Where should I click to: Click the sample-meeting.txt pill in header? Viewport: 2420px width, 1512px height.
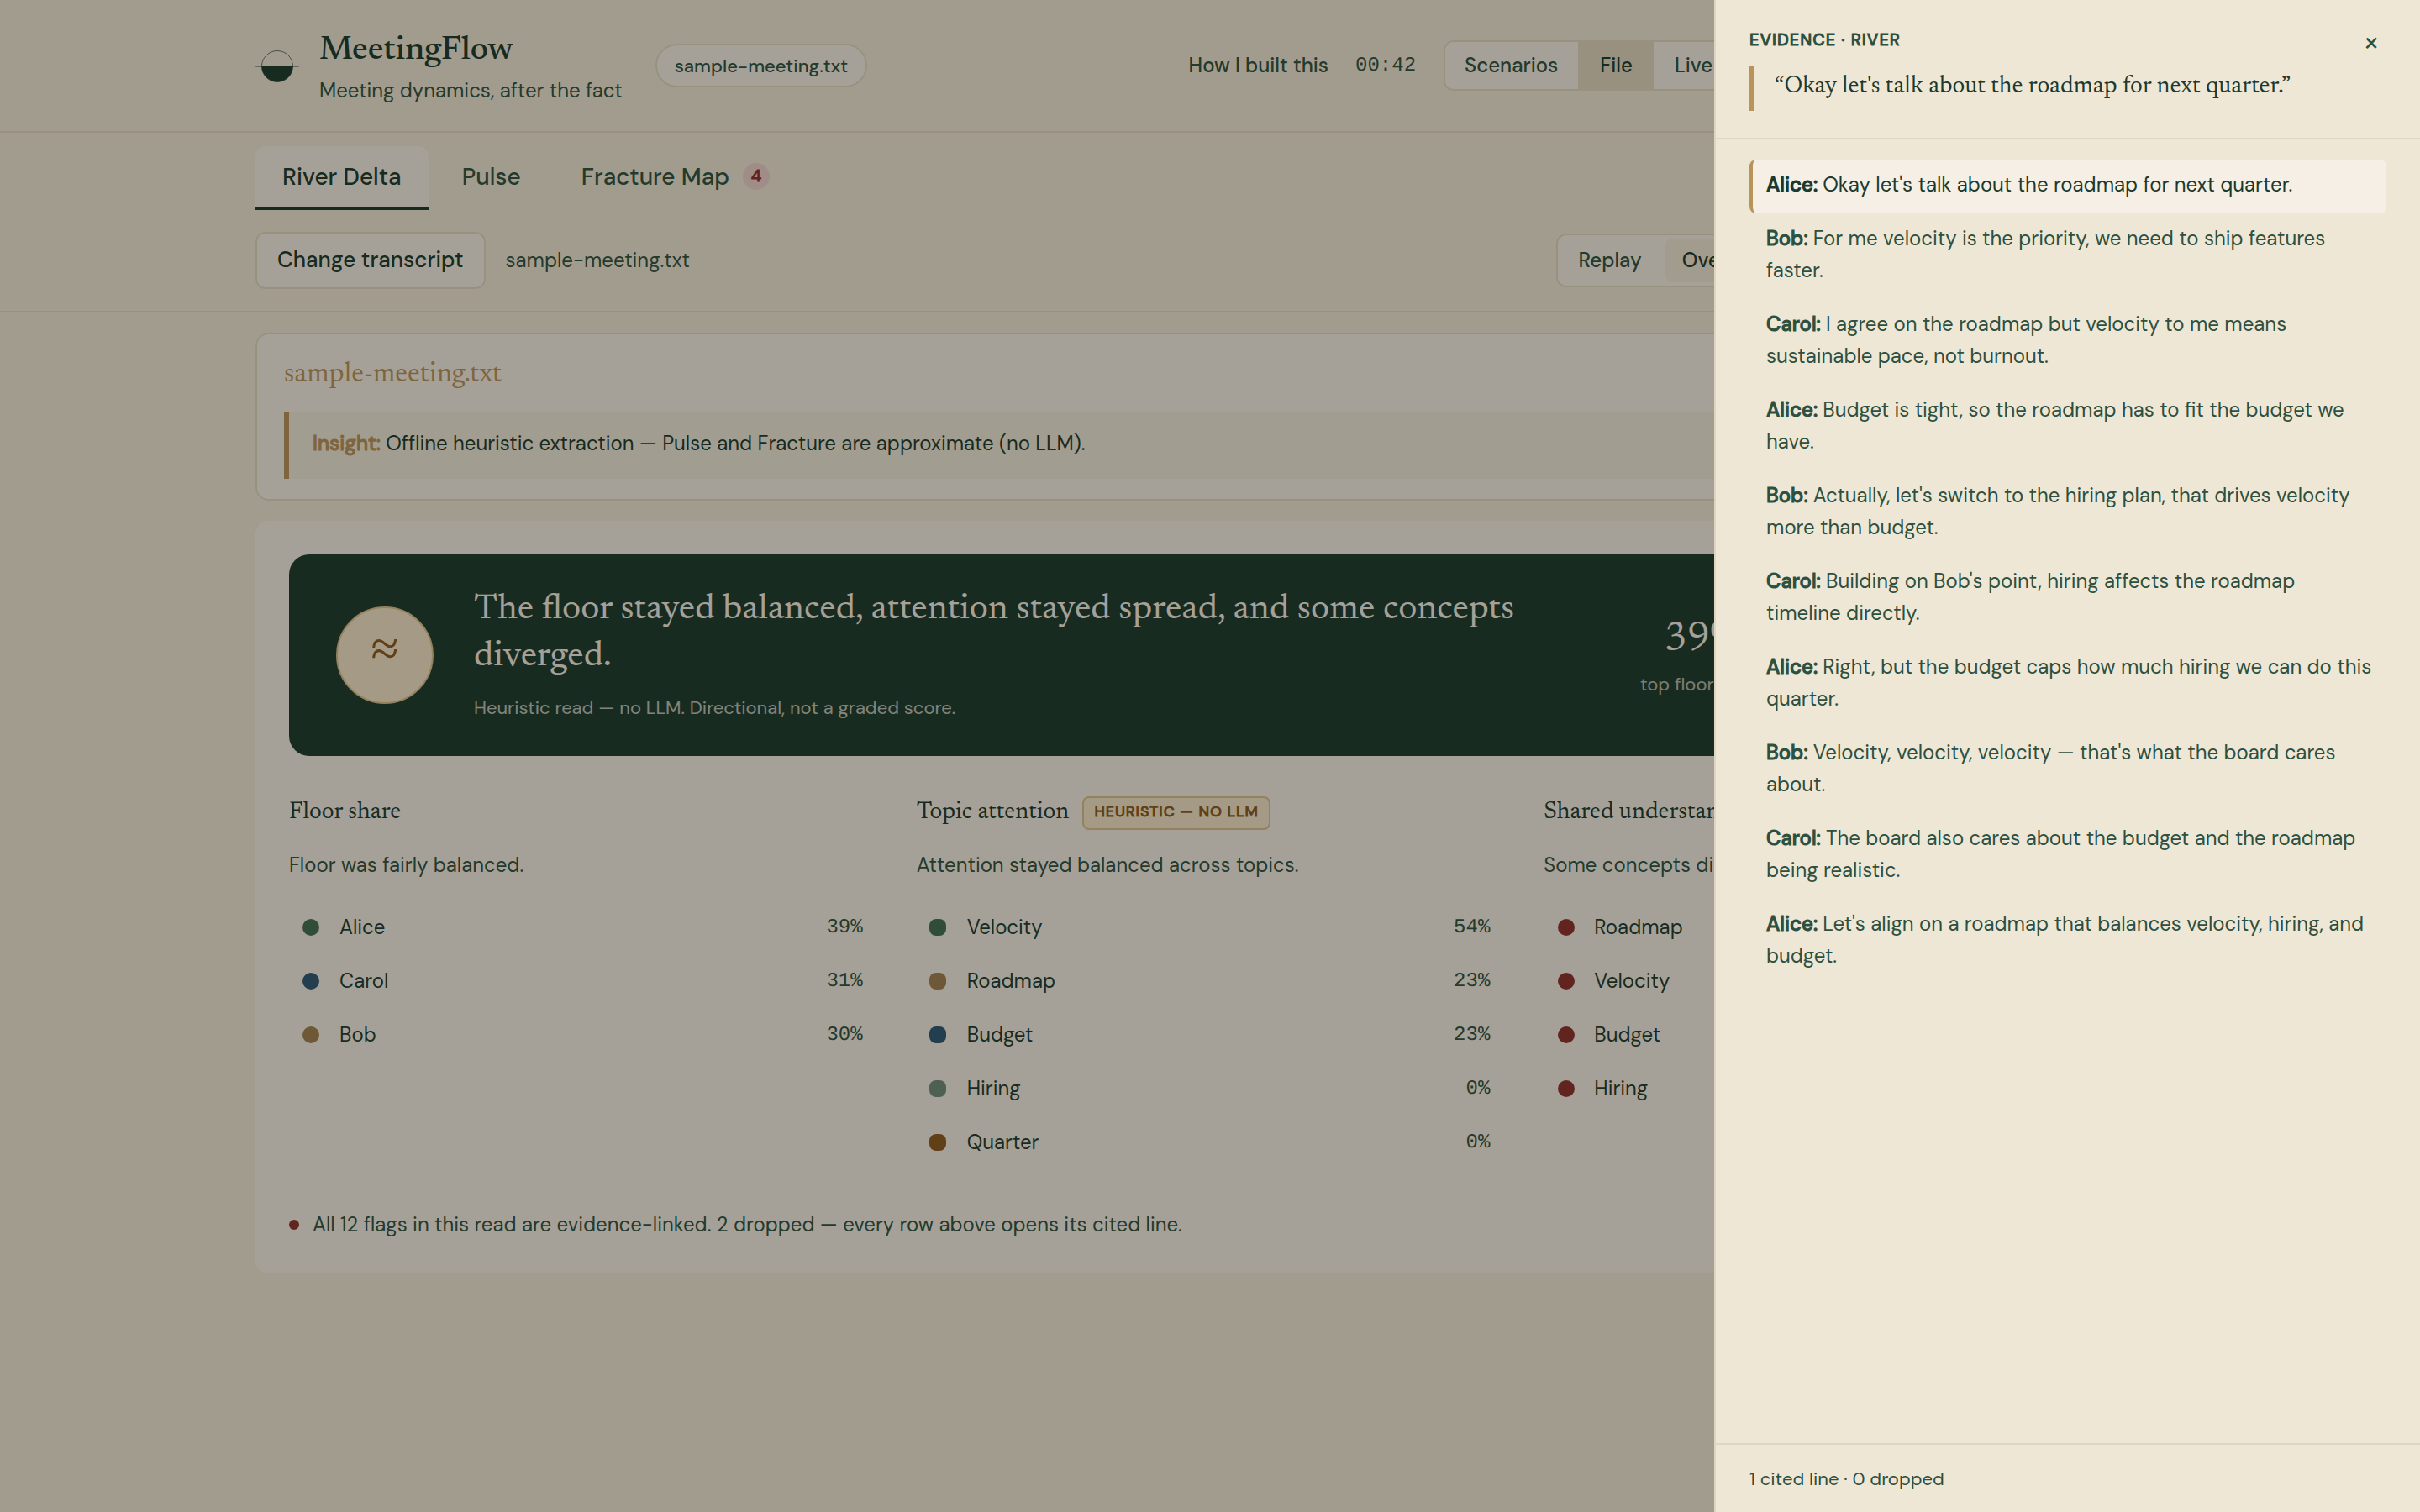click(x=761, y=66)
